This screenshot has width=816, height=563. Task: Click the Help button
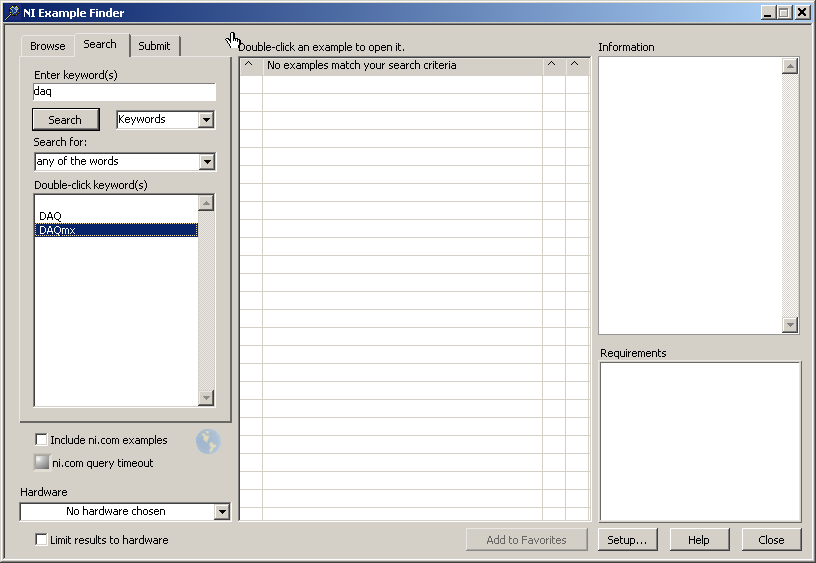pyautogui.click(x=699, y=540)
